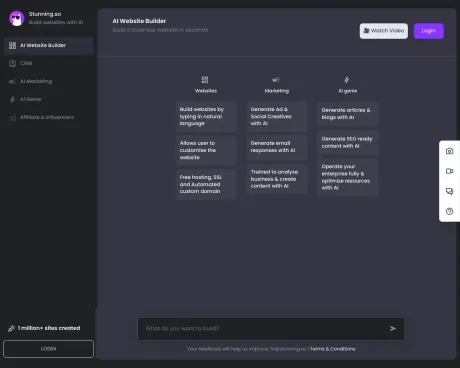Select 'Allows user to customise the website' card

[x=206, y=150]
